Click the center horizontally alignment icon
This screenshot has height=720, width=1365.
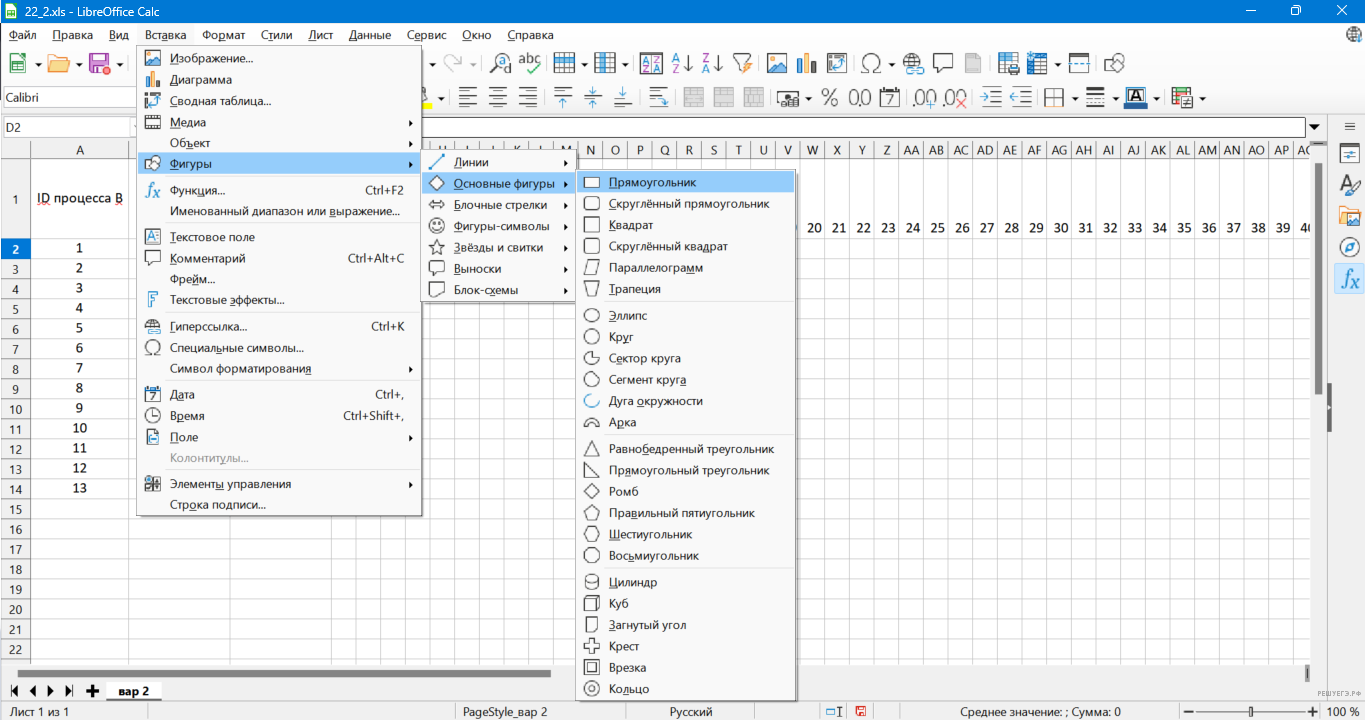pos(497,98)
